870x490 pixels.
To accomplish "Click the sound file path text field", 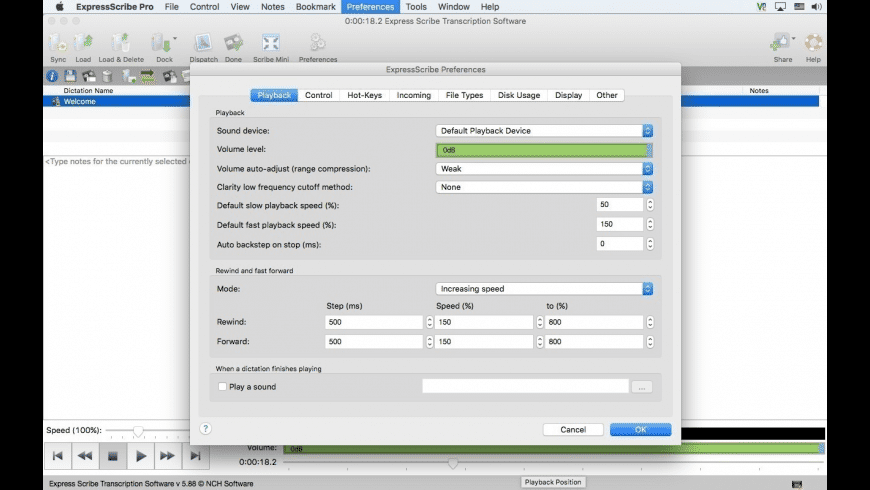I will pos(525,386).
